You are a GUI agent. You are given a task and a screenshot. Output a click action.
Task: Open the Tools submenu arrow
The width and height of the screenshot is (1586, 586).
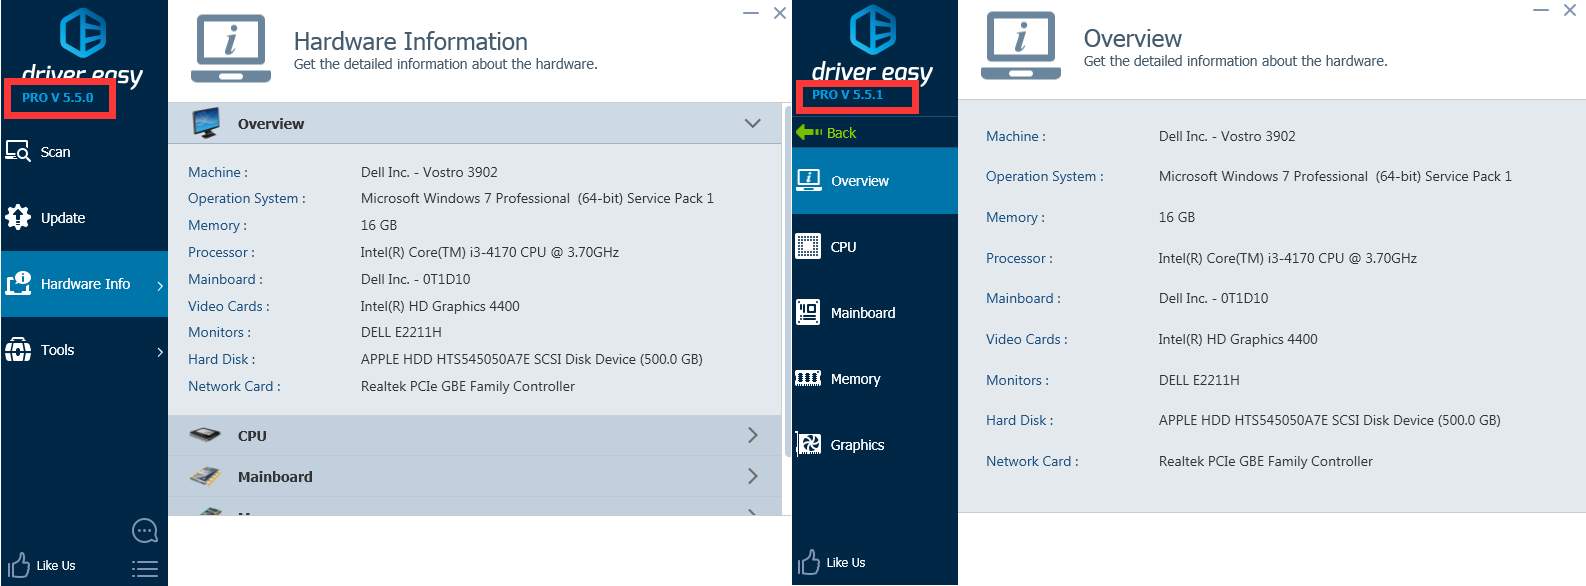coord(160,351)
